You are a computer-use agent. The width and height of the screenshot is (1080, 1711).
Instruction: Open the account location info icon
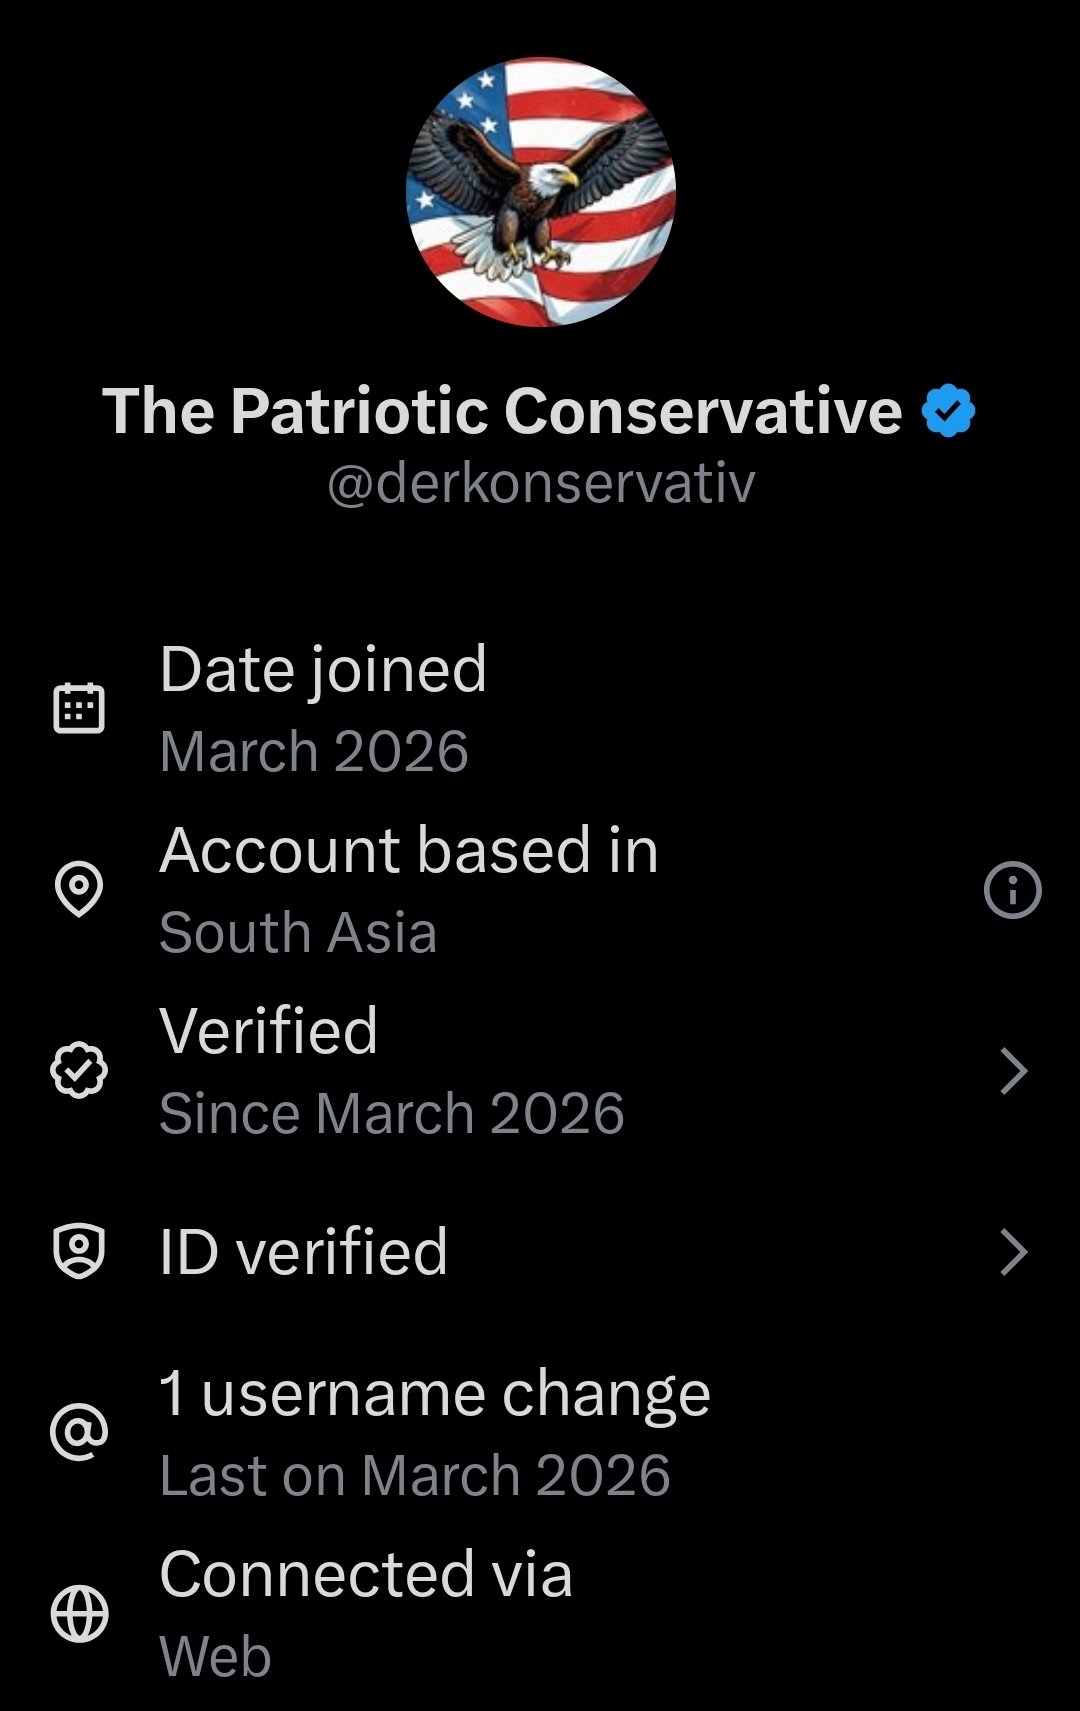[1012, 889]
